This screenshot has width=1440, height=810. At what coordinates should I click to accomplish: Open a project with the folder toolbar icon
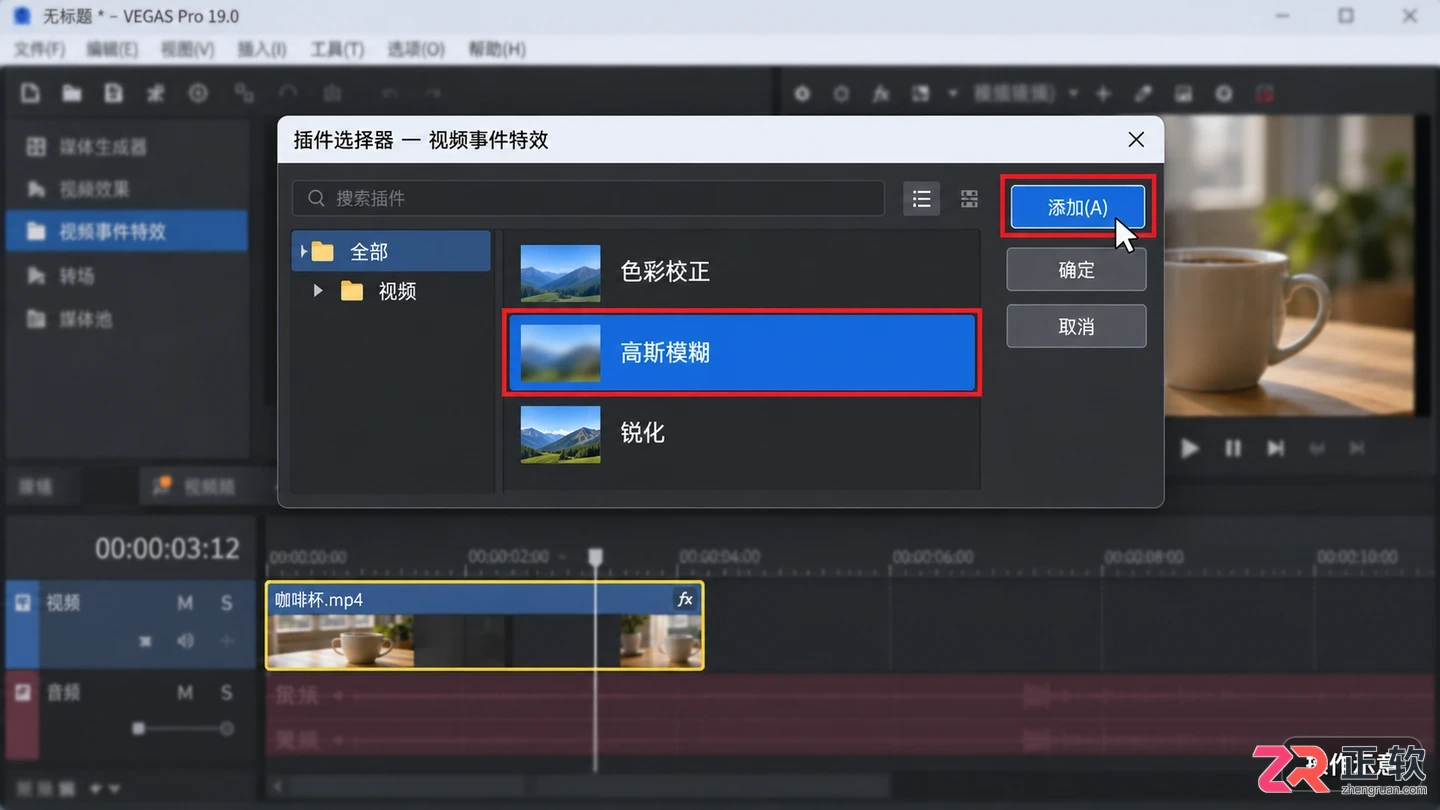[x=72, y=93]
